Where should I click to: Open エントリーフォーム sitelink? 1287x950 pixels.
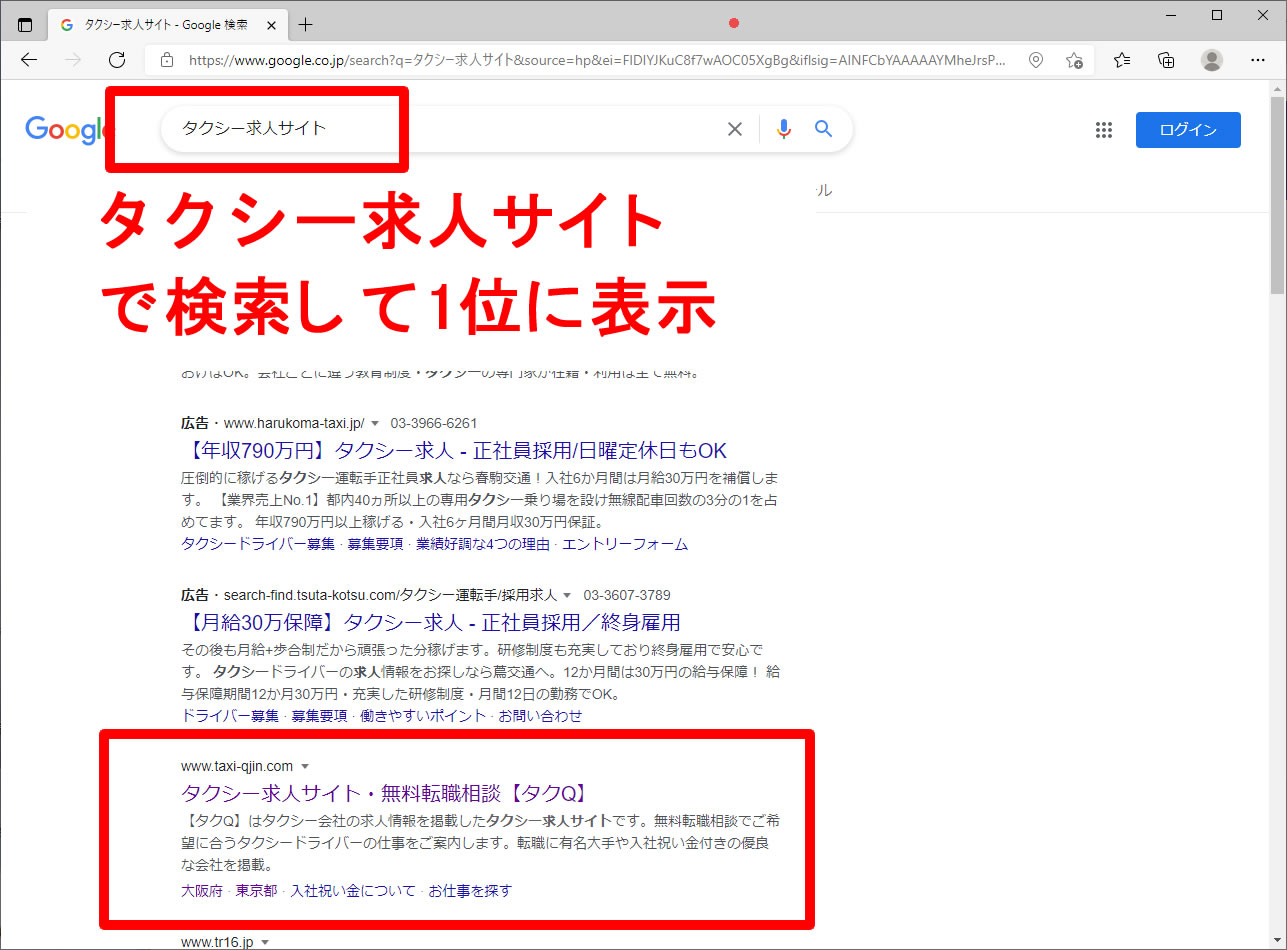[x=625, y=544]
